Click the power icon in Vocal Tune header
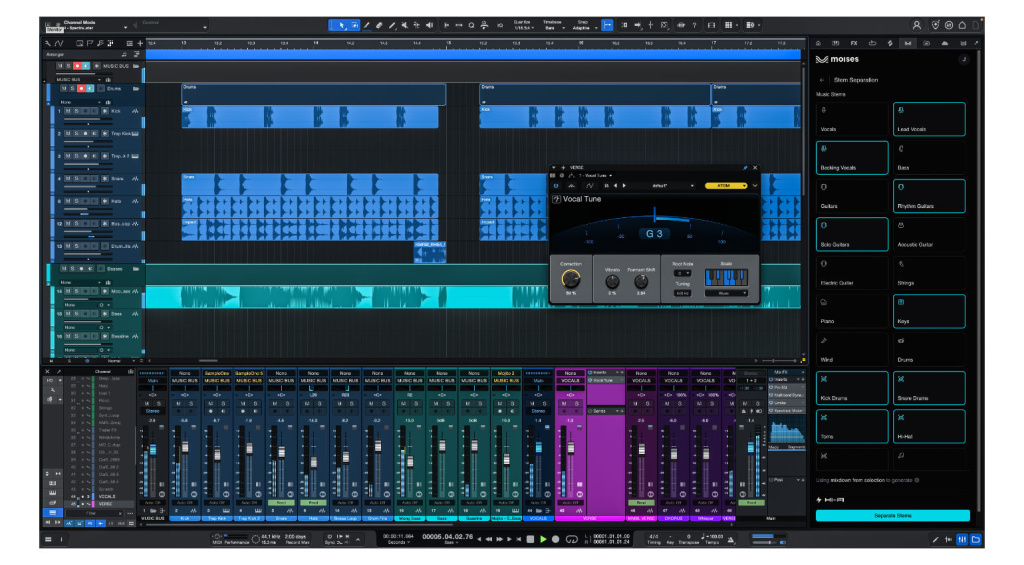1024x565 pixels. coord(556,186)
